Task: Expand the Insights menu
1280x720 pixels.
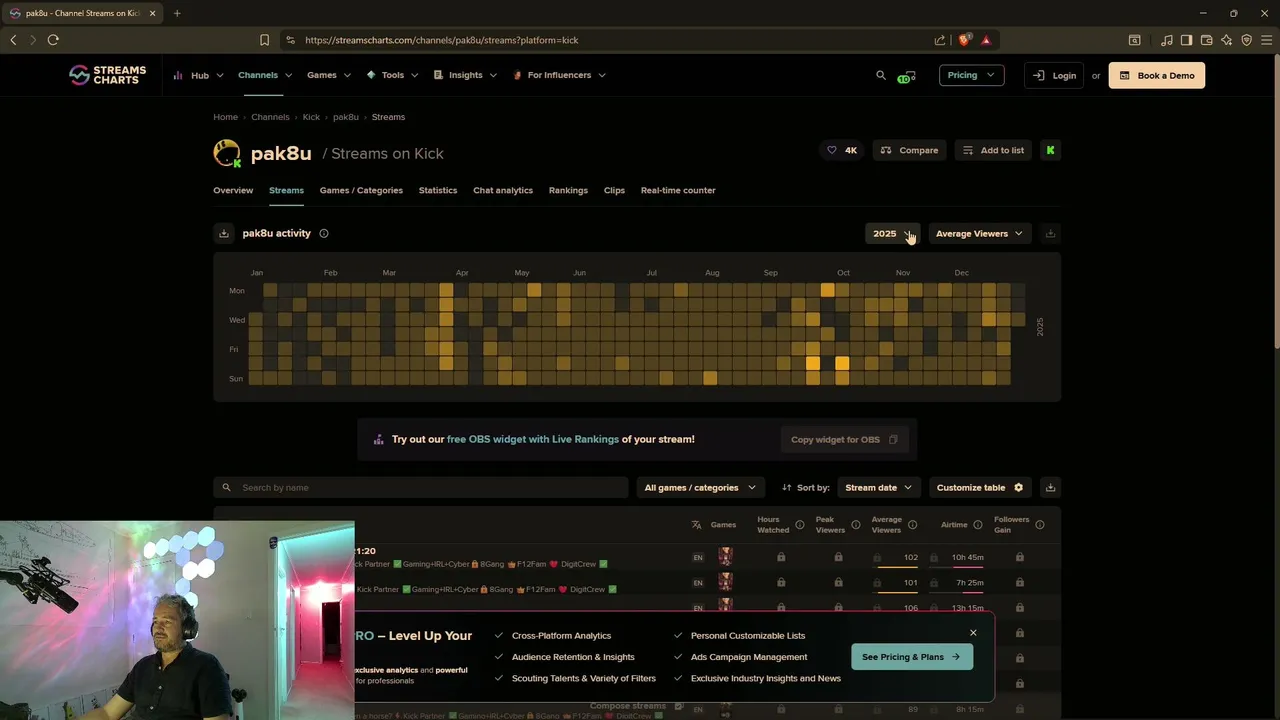Action: pyautogui.click(x=465, y=75)
